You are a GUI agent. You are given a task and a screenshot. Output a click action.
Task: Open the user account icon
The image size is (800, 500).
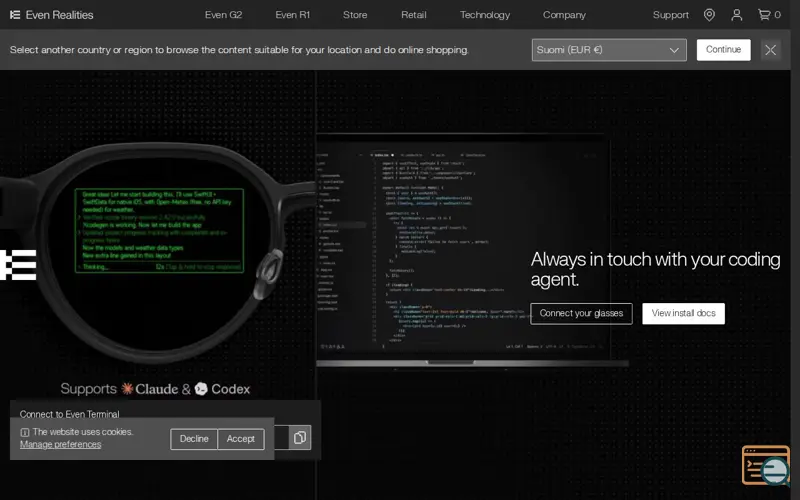(x=736, y=15)
